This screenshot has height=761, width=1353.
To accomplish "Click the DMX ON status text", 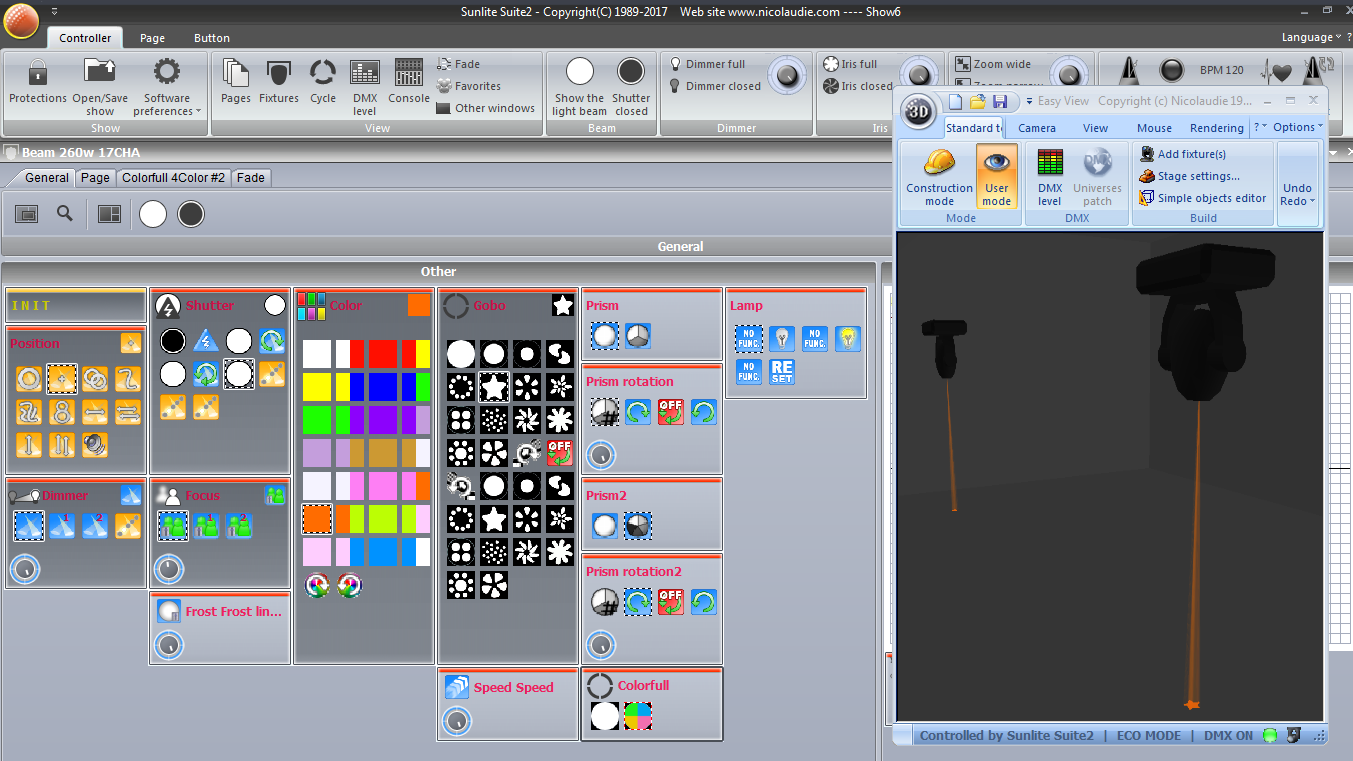I will coord(1228,736).
